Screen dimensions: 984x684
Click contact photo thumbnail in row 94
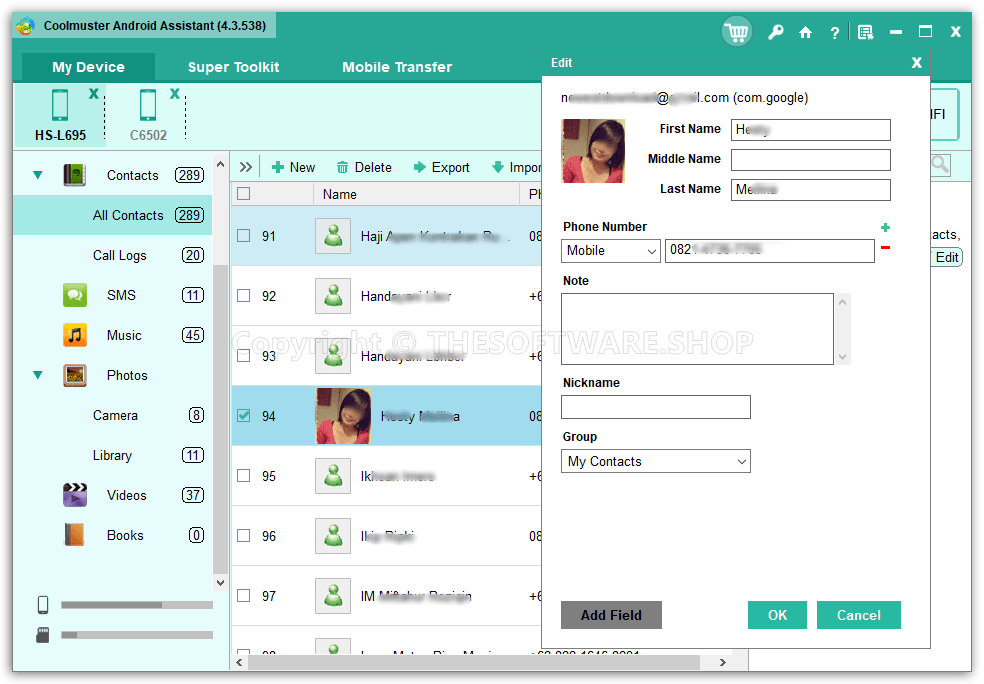point(343,415)
